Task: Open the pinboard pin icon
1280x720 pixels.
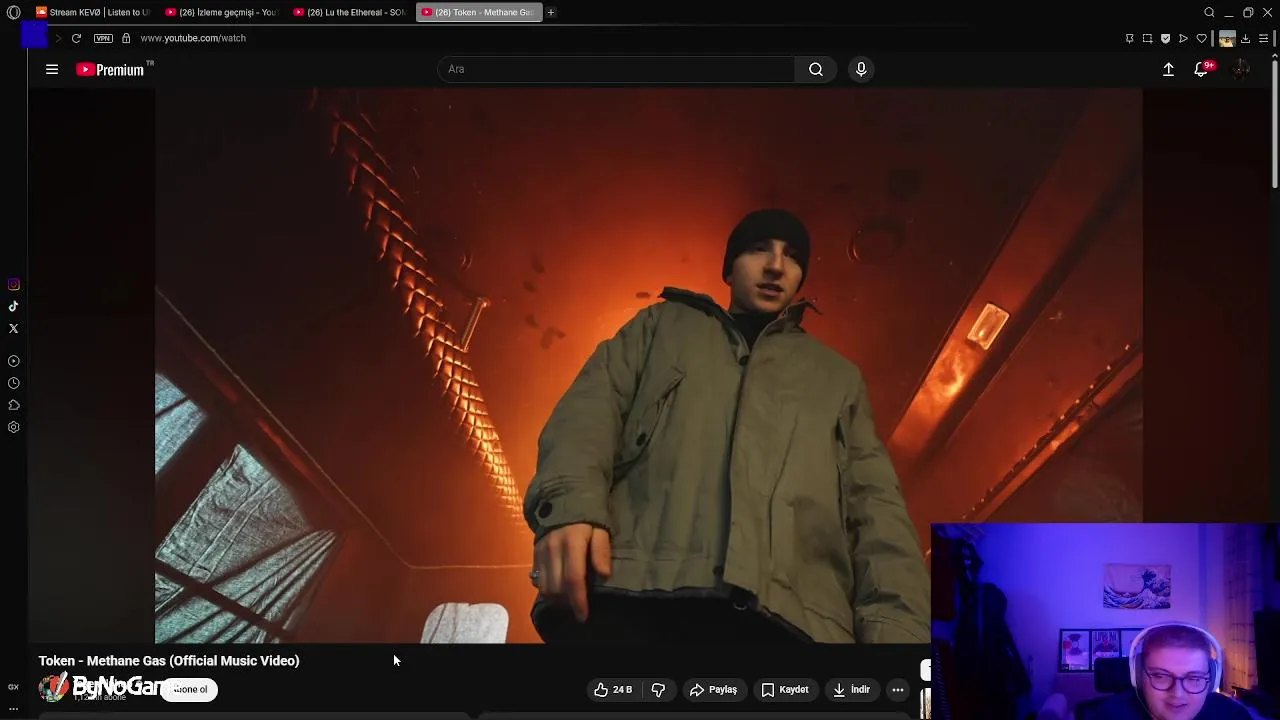Action: [x=1130, y=38]
